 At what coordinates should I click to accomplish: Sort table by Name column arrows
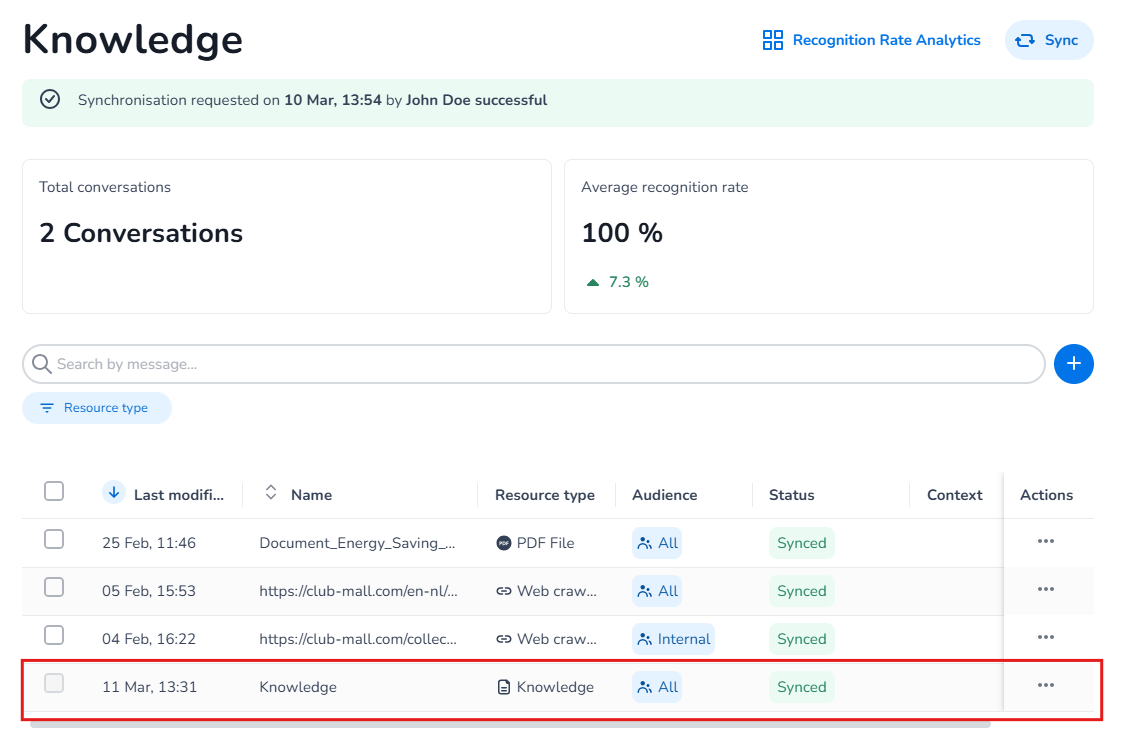[270, 493]
